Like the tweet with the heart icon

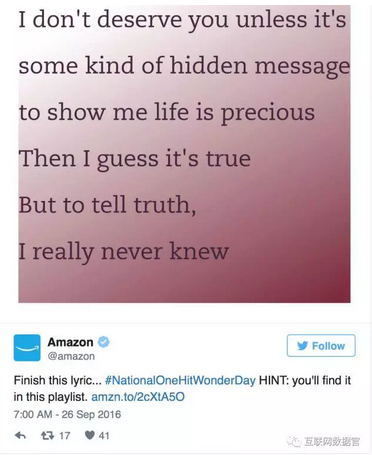click(90, 435)
